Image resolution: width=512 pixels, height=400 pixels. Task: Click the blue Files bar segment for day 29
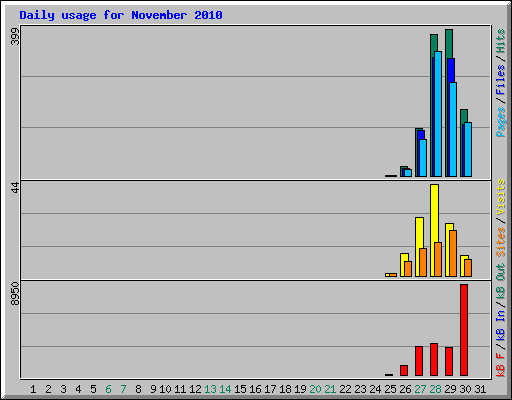pyautogui.click(x=451, y=70)
